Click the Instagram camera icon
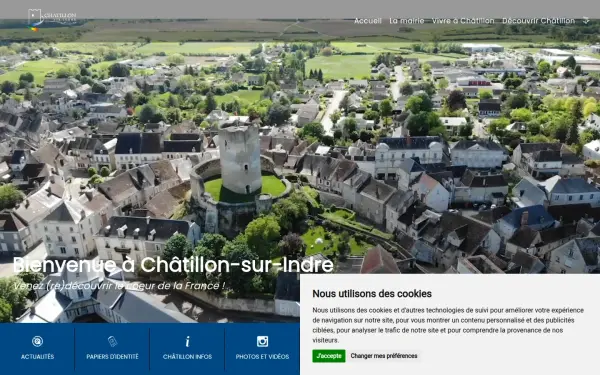Viewport: 600px width, 375px height. 262,341
